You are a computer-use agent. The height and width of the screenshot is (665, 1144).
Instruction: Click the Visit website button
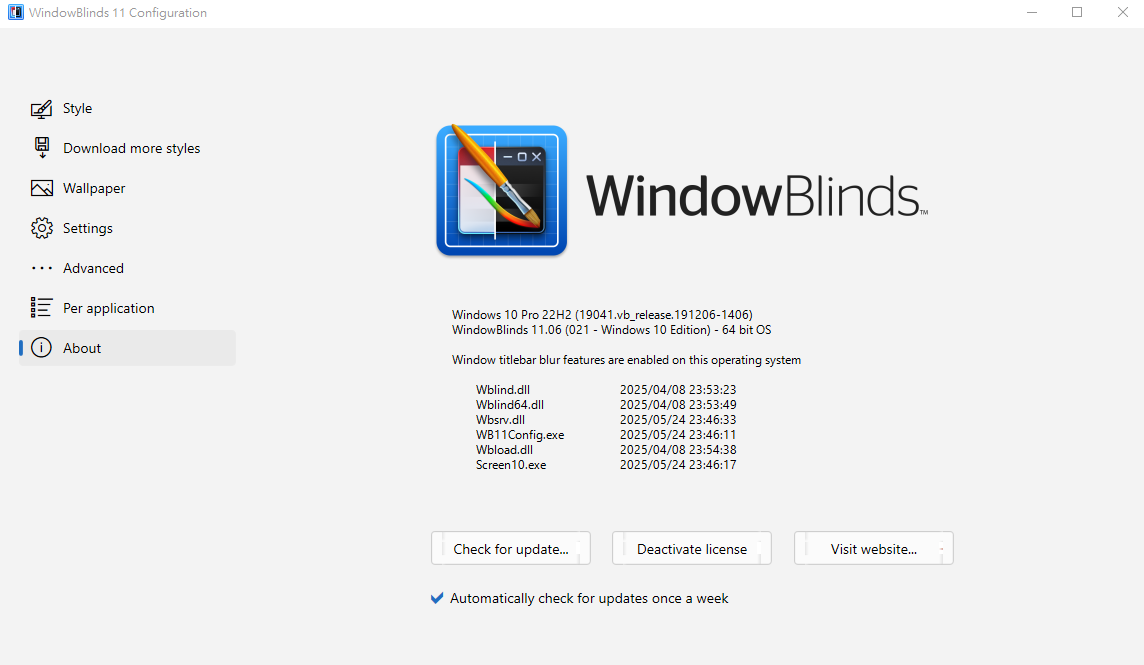[x=873, y=548]
